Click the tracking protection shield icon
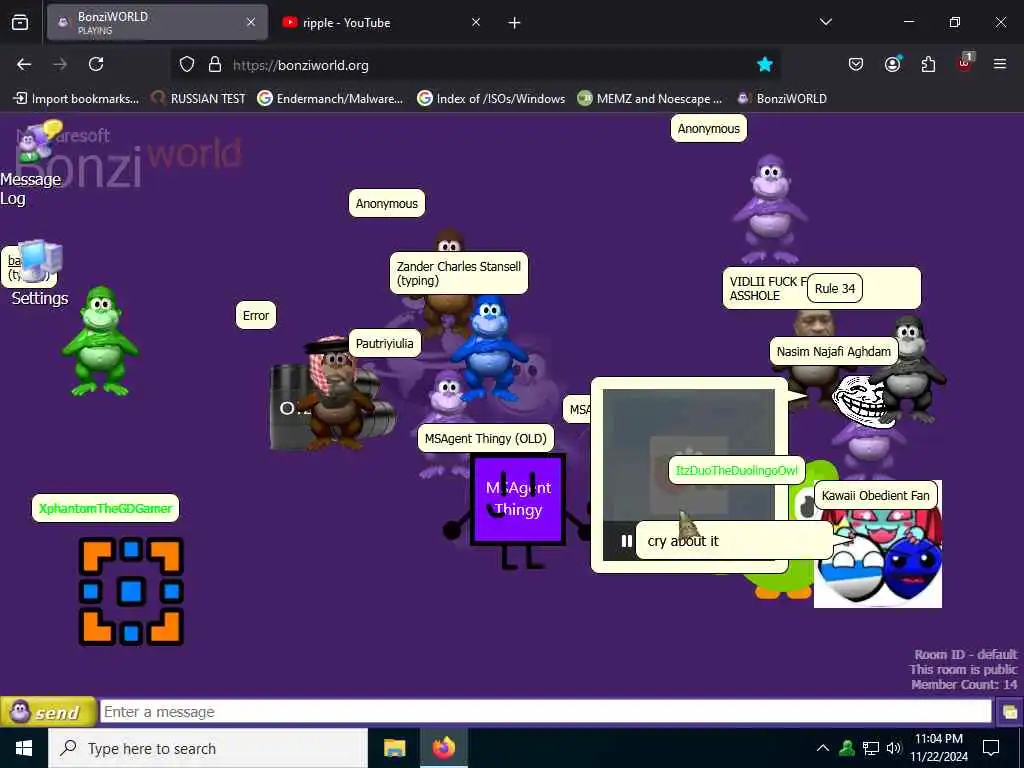The width and height of the screenshot is (1024, 768). [187, 65]
